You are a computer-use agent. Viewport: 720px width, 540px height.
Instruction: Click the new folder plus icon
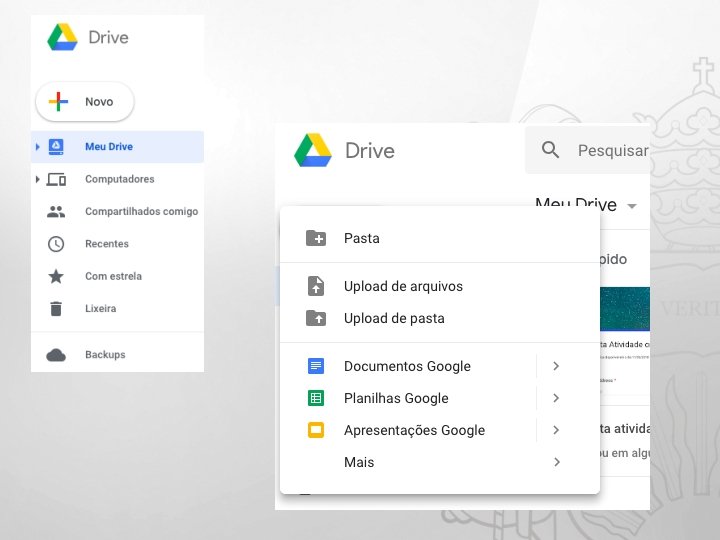coord(316,238)
